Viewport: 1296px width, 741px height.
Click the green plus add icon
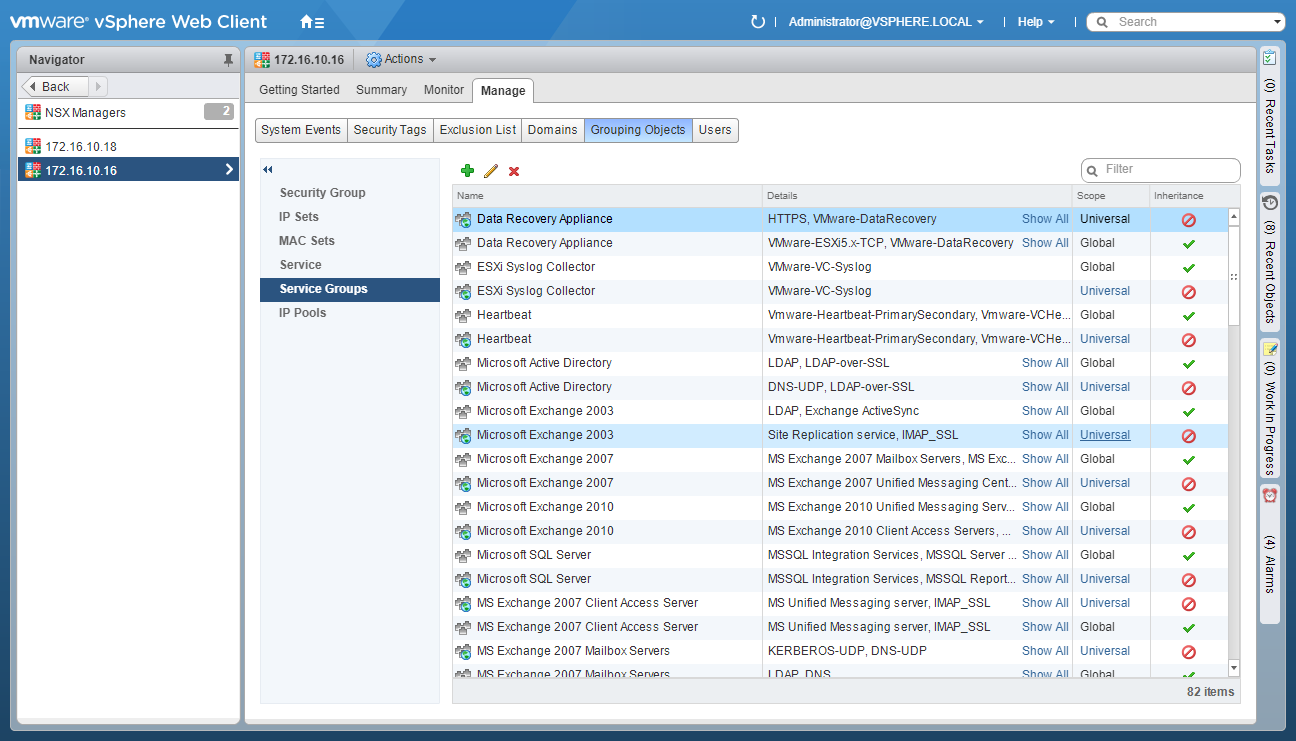467,171
